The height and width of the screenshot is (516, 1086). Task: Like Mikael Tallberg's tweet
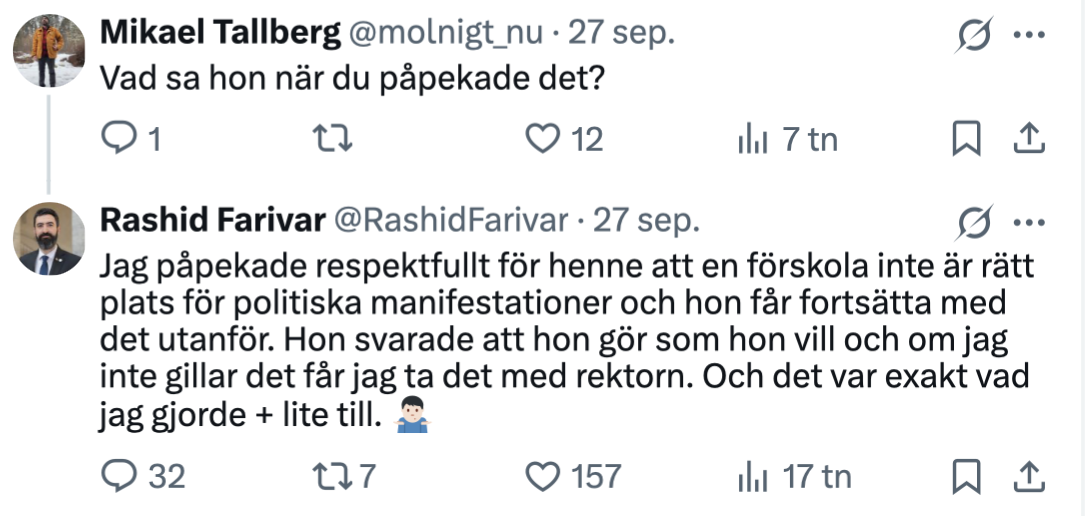[543, 139]
